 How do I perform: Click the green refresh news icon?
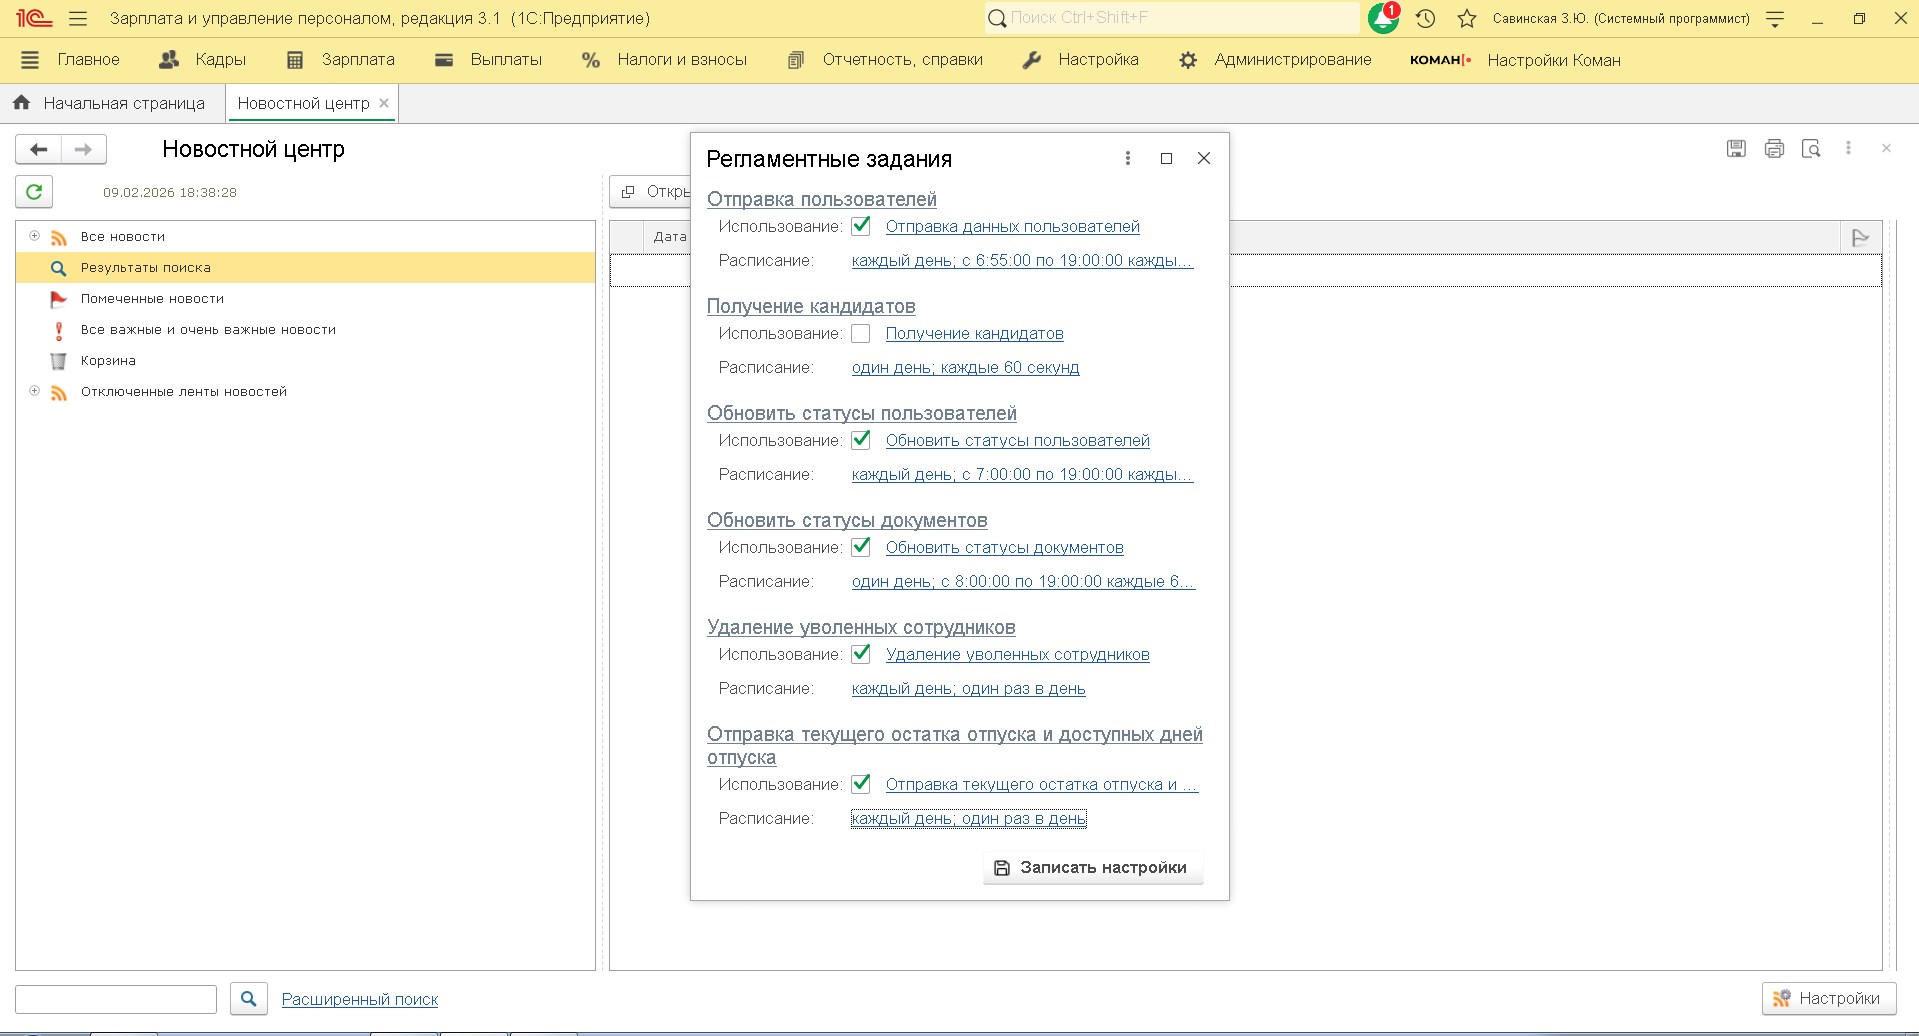[34, 192]
